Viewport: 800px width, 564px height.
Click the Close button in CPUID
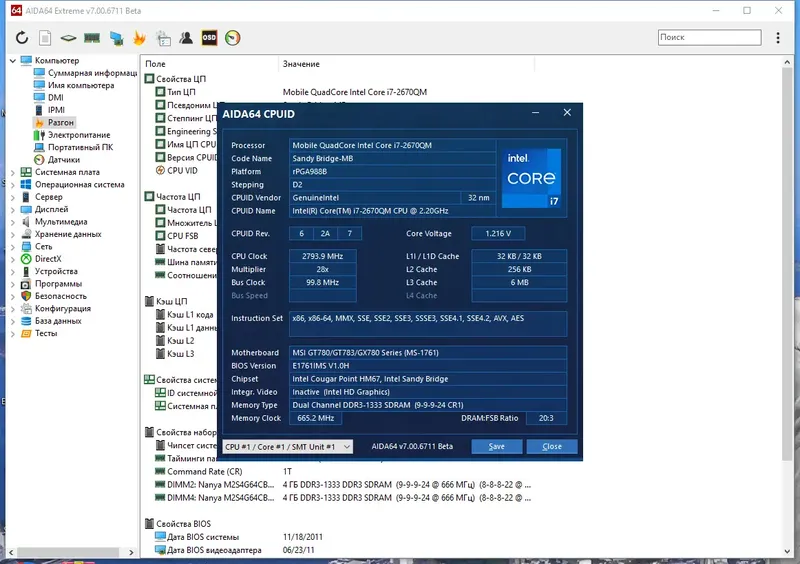point(552,447)
